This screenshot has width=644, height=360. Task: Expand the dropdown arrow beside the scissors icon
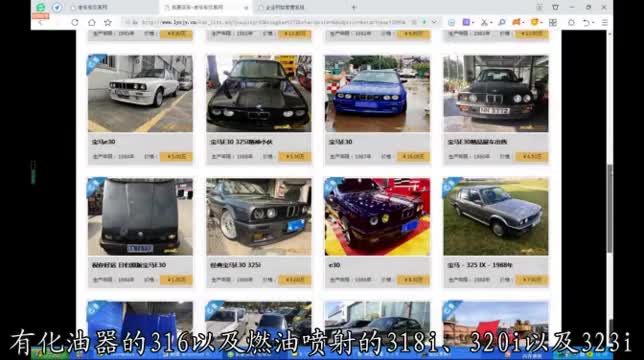[491, 23]
